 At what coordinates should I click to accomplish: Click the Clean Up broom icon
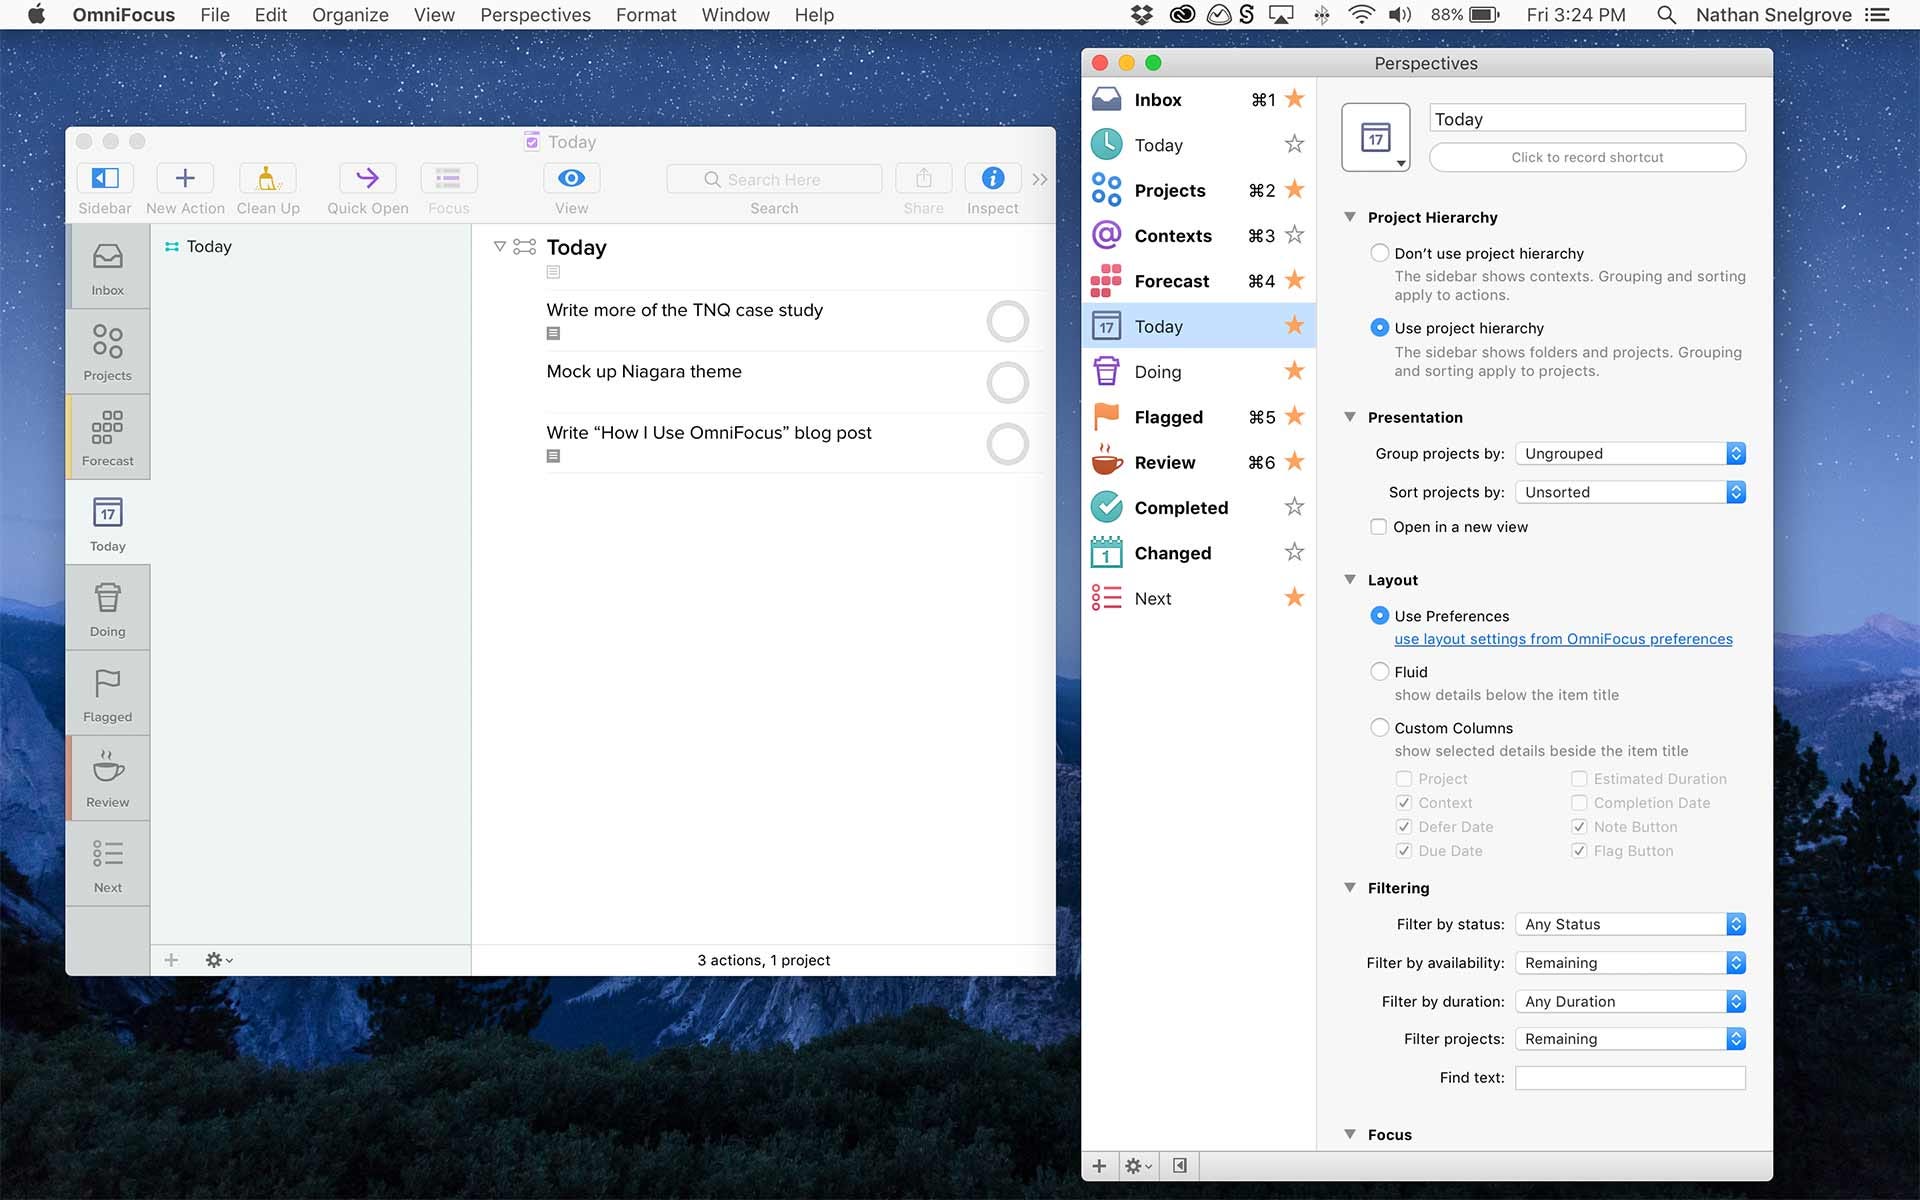267,179
